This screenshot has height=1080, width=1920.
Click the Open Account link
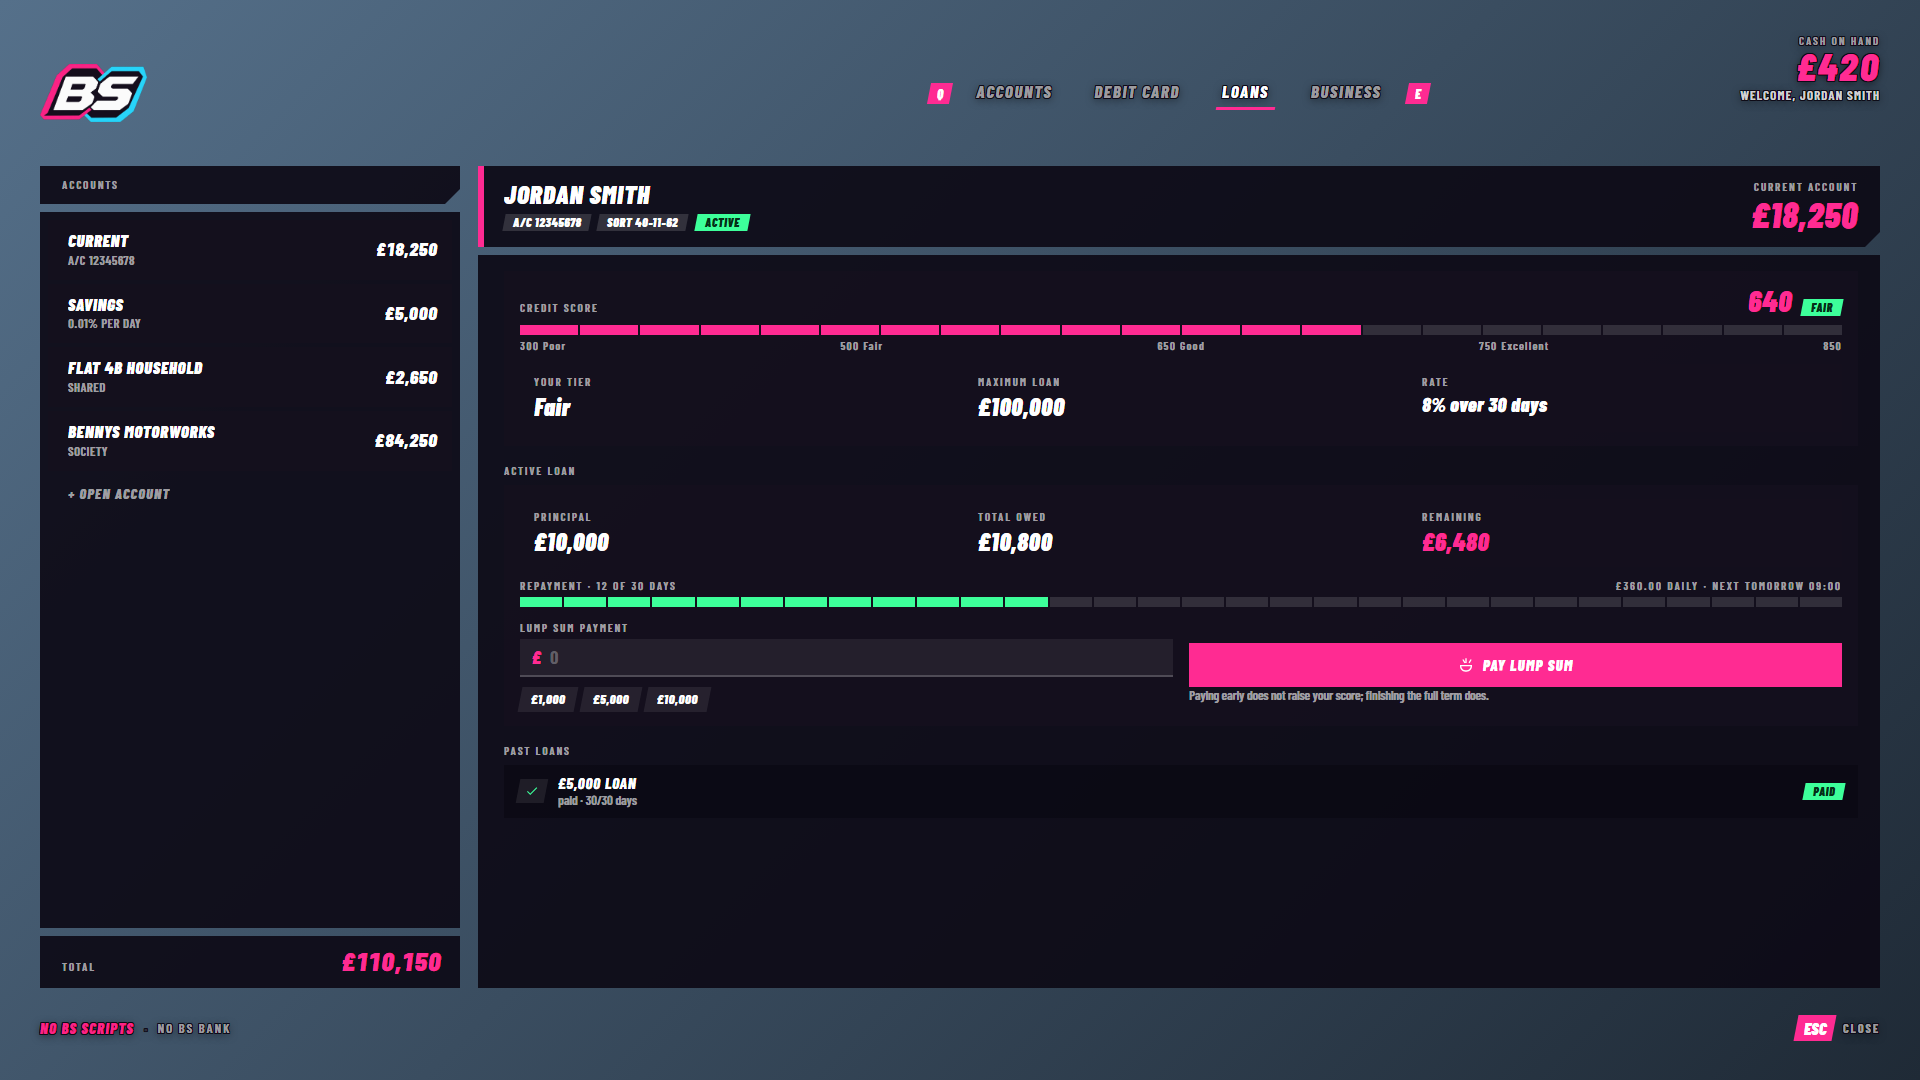pyautogui.click(x=119, y=495)
